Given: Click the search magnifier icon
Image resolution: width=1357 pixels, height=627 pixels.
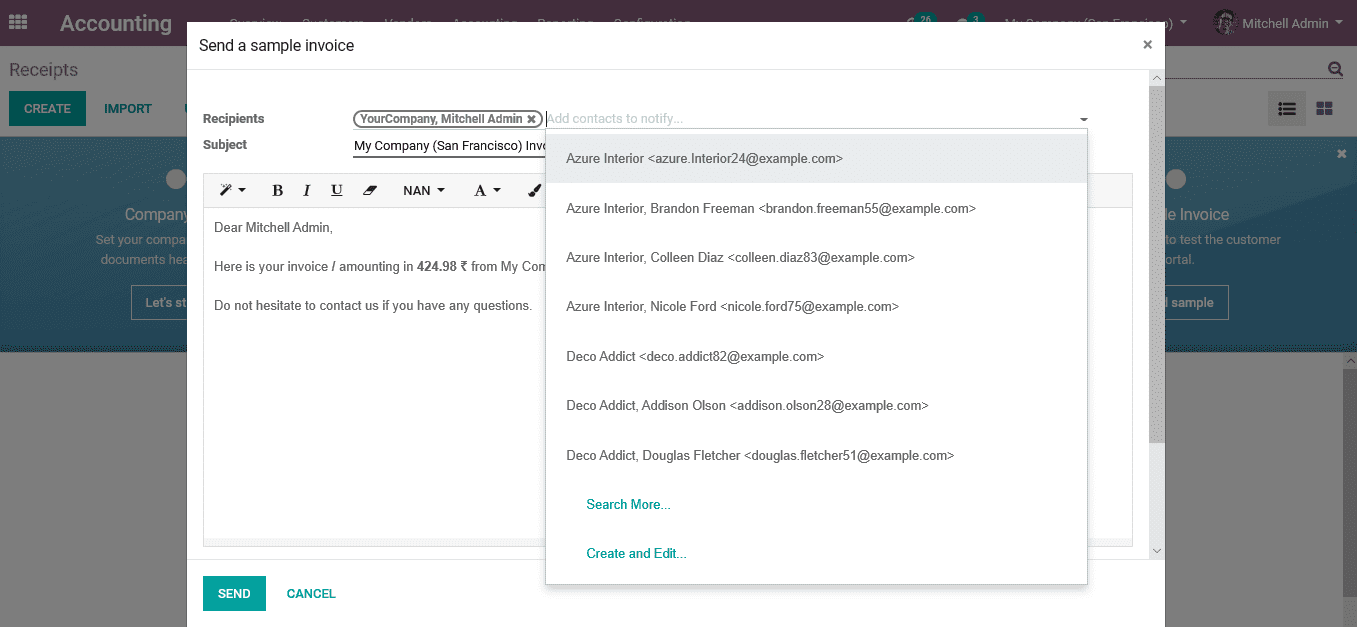Looking at the screenshot, I should [1335, 69].
